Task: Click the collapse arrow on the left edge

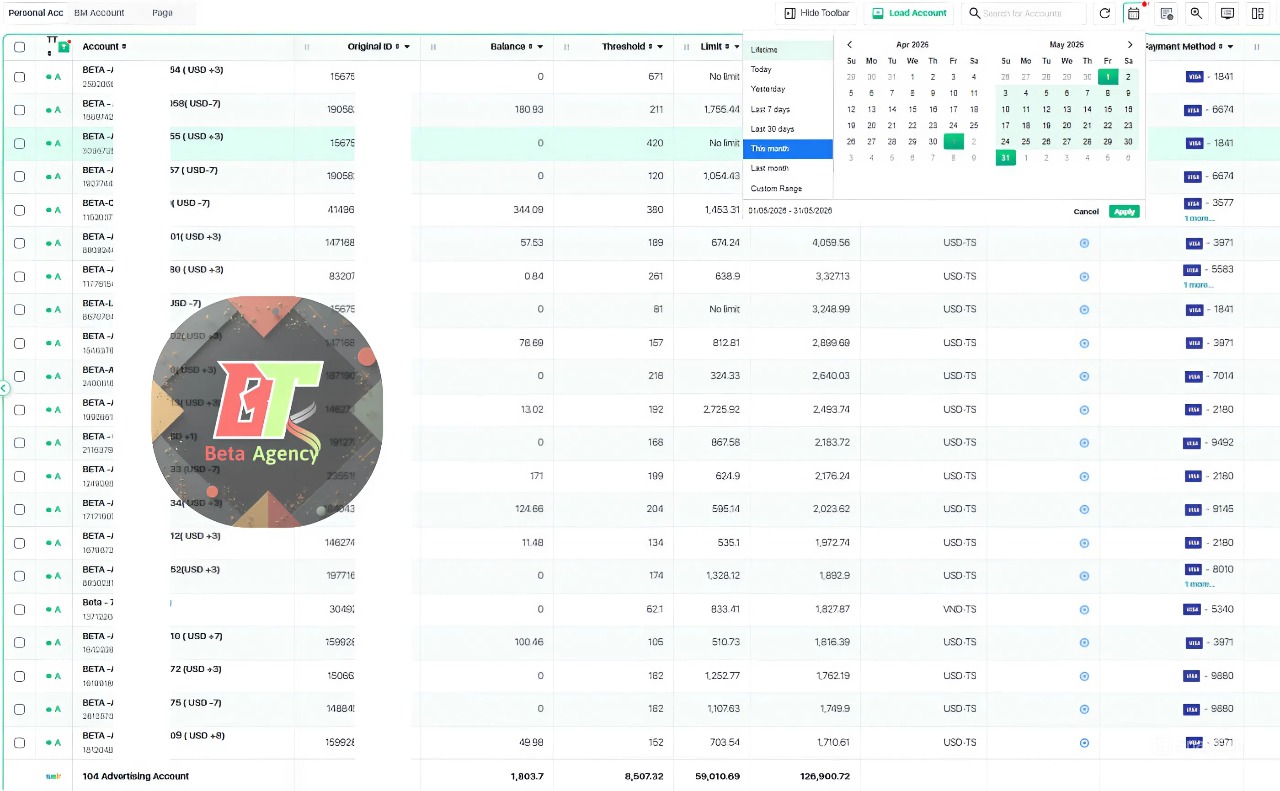Action: (x=4, y=387)
